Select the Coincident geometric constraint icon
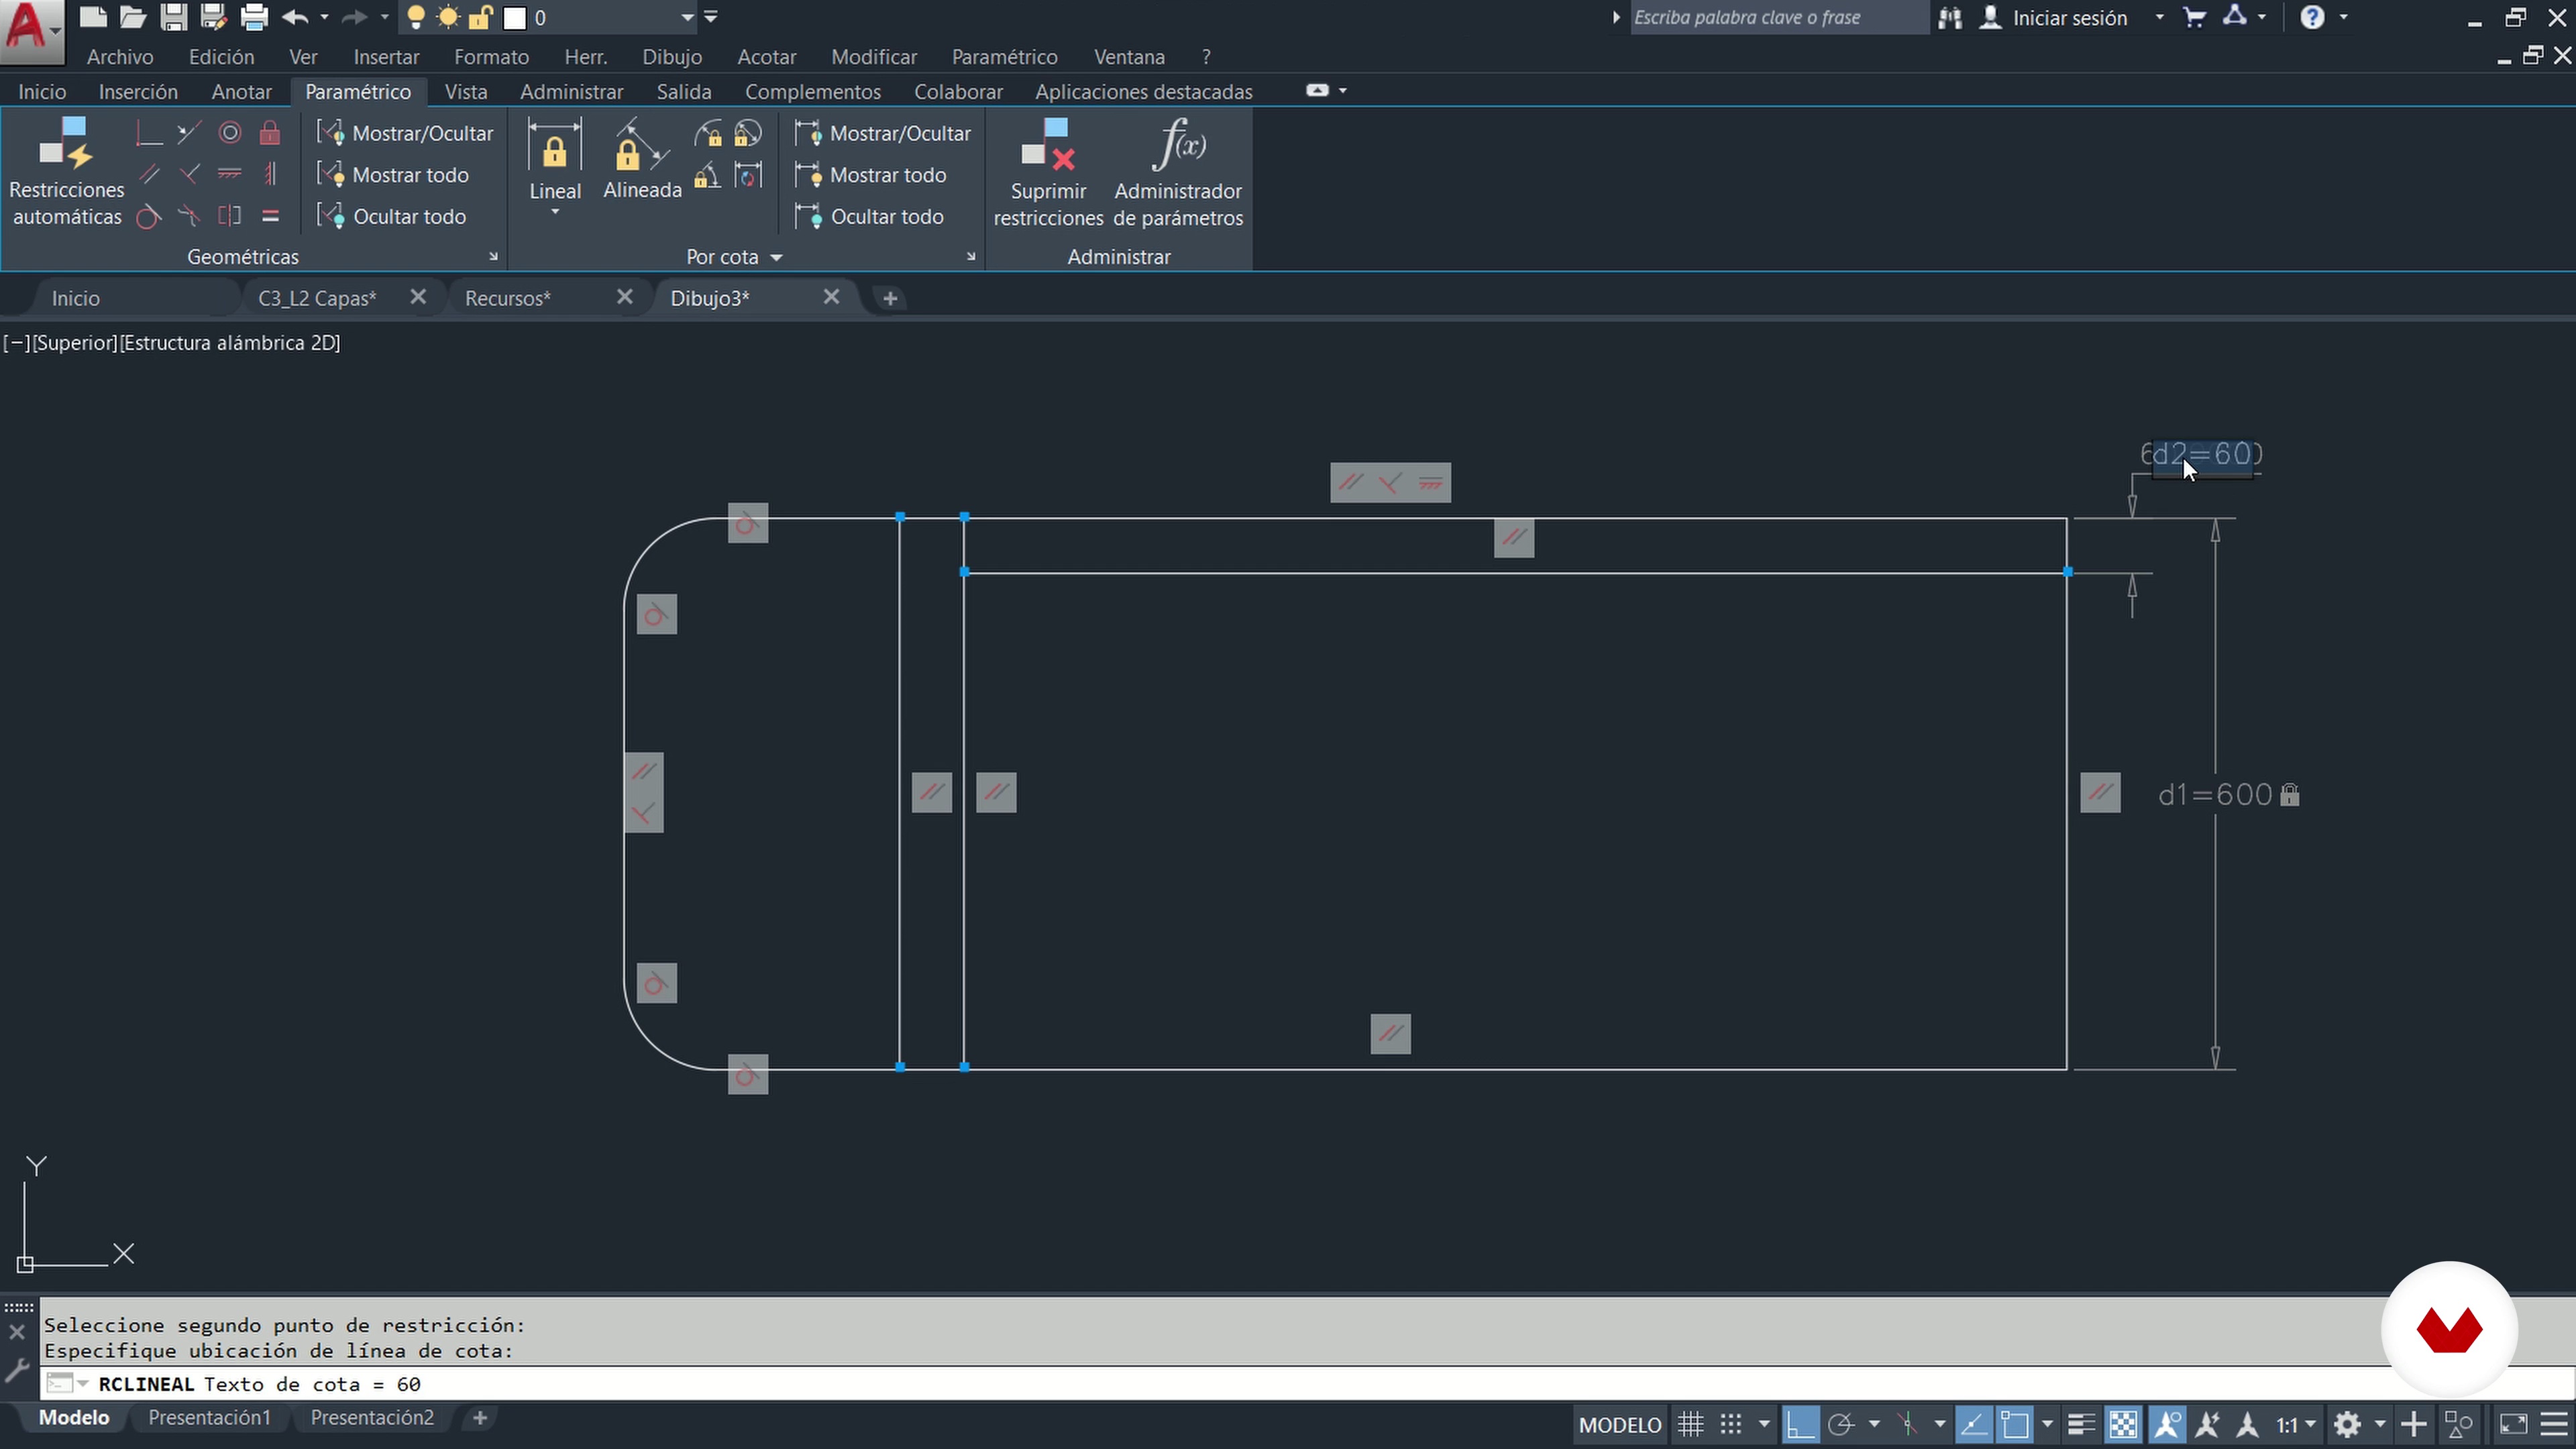Image resolution: width=2576 pixels, height=1449 pixels. pos(149,133)
